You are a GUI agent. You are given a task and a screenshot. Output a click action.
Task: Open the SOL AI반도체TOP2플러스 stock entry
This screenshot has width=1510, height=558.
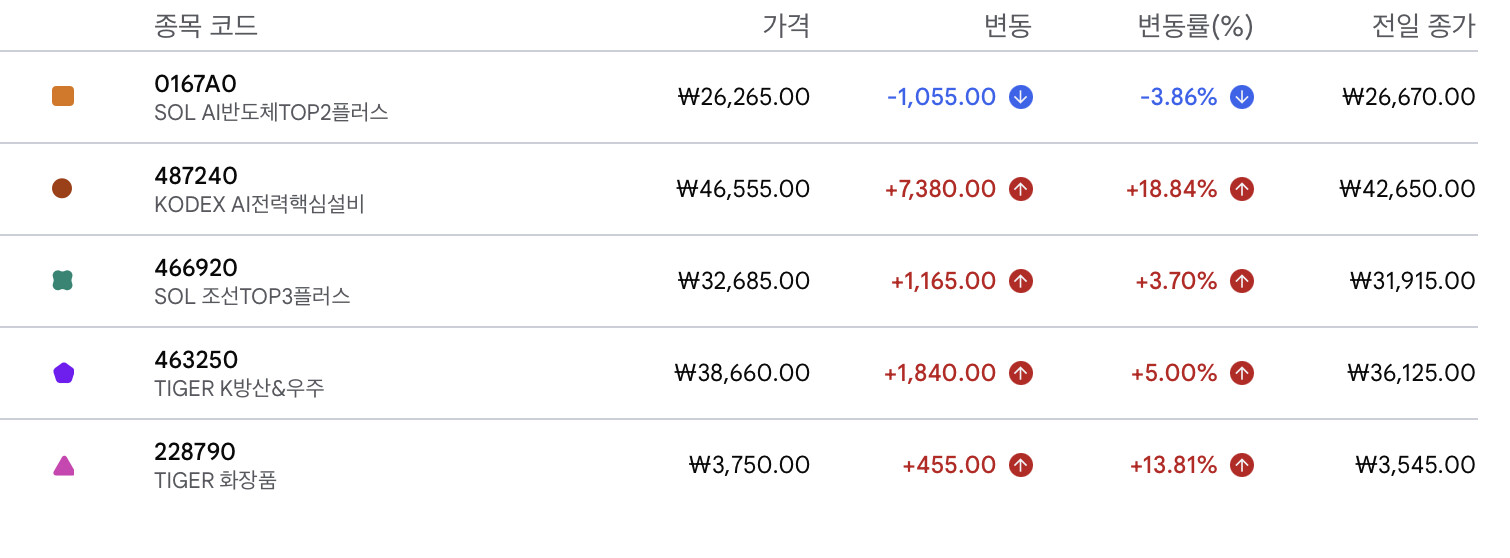271,113
